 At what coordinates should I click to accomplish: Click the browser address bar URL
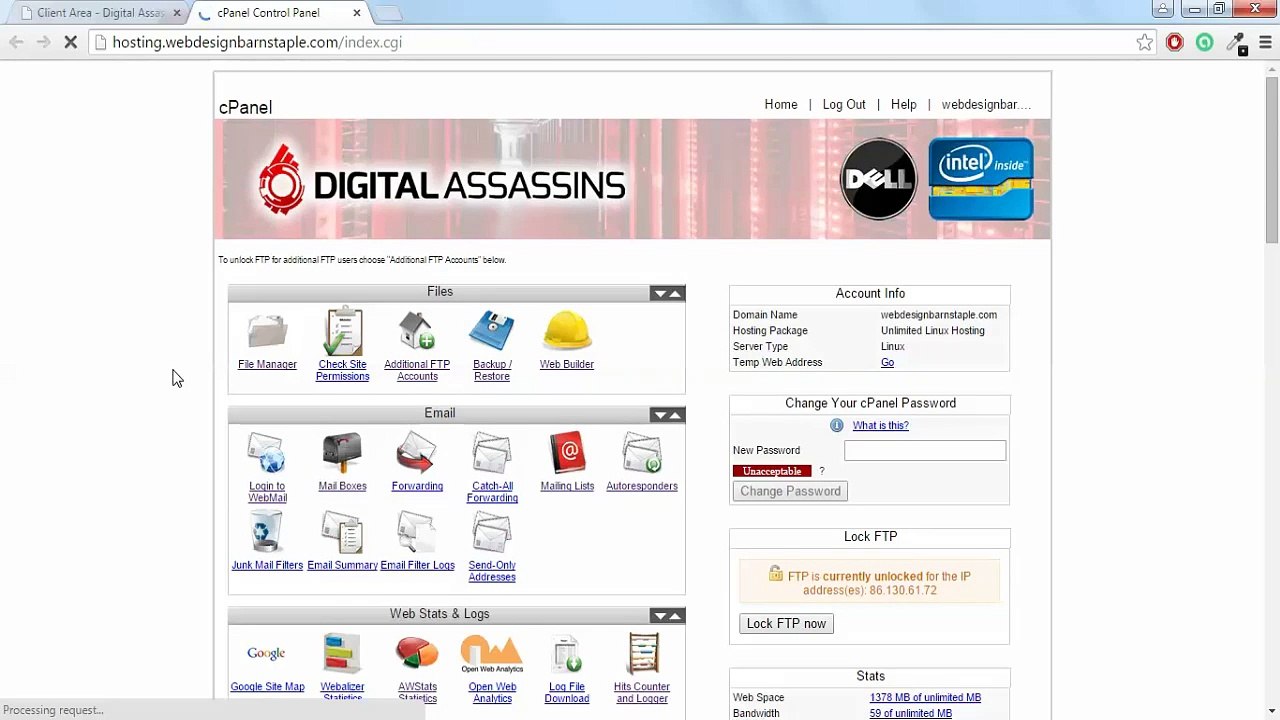pos(257,42)
